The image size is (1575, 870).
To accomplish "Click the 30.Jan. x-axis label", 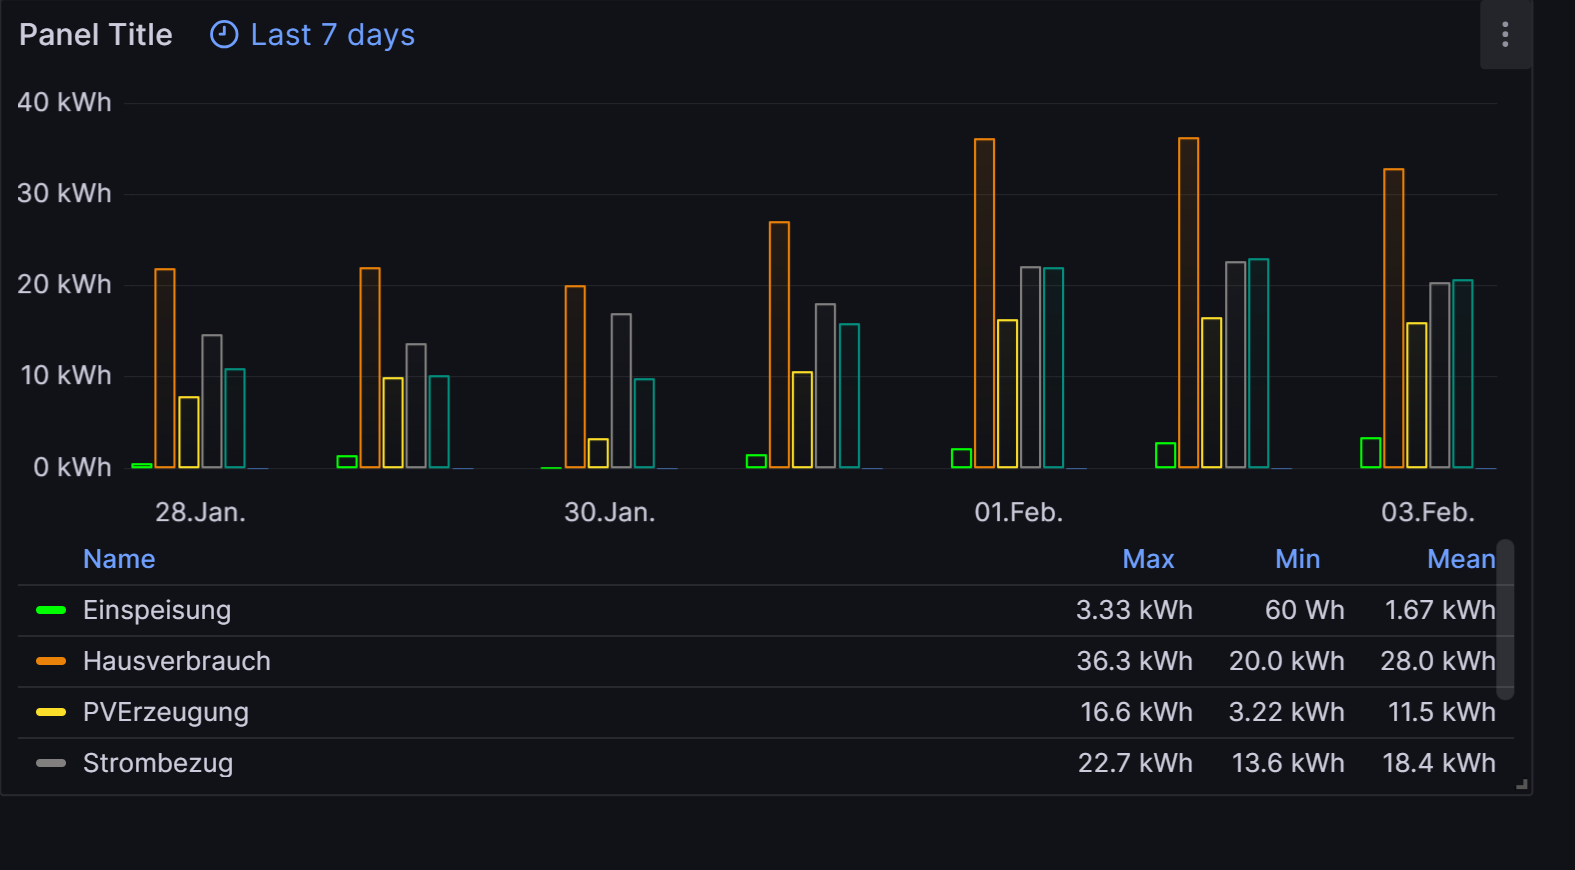I will pyautogui.click(x=609, y=512).
